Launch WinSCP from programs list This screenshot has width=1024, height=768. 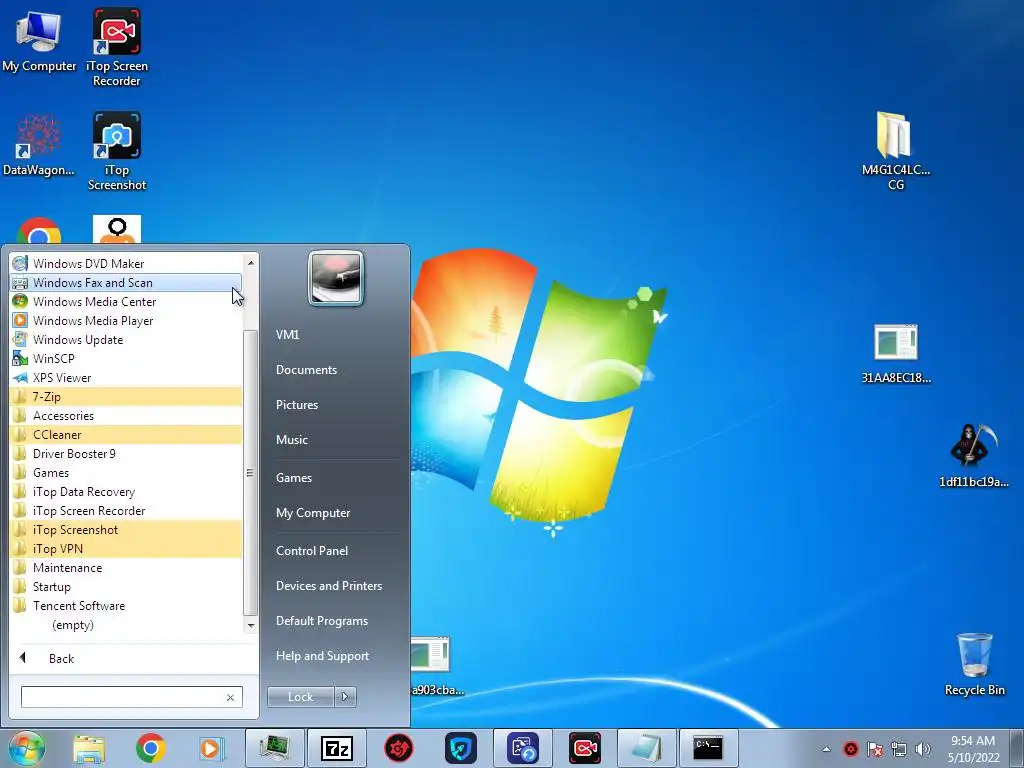pos(126,358)
